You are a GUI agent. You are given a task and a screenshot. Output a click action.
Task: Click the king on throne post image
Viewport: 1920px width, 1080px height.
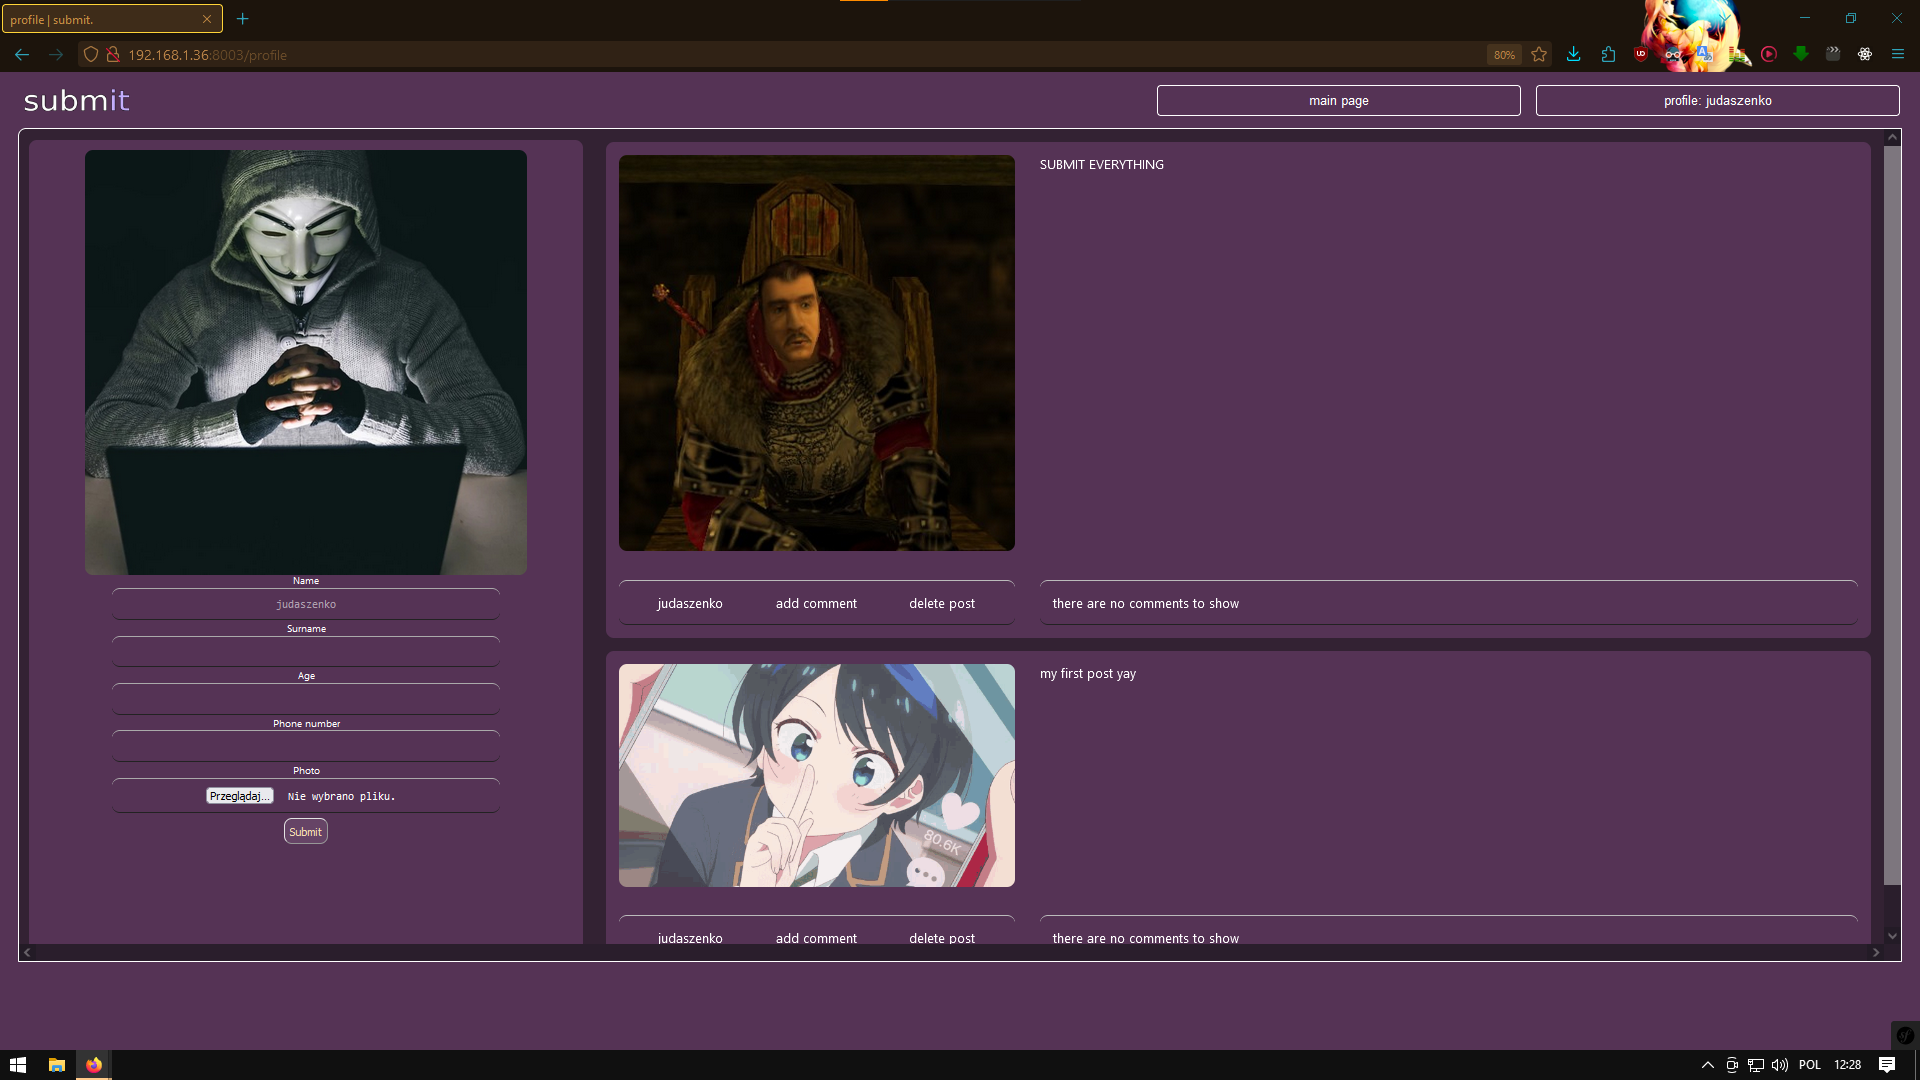tap(816, 353)
